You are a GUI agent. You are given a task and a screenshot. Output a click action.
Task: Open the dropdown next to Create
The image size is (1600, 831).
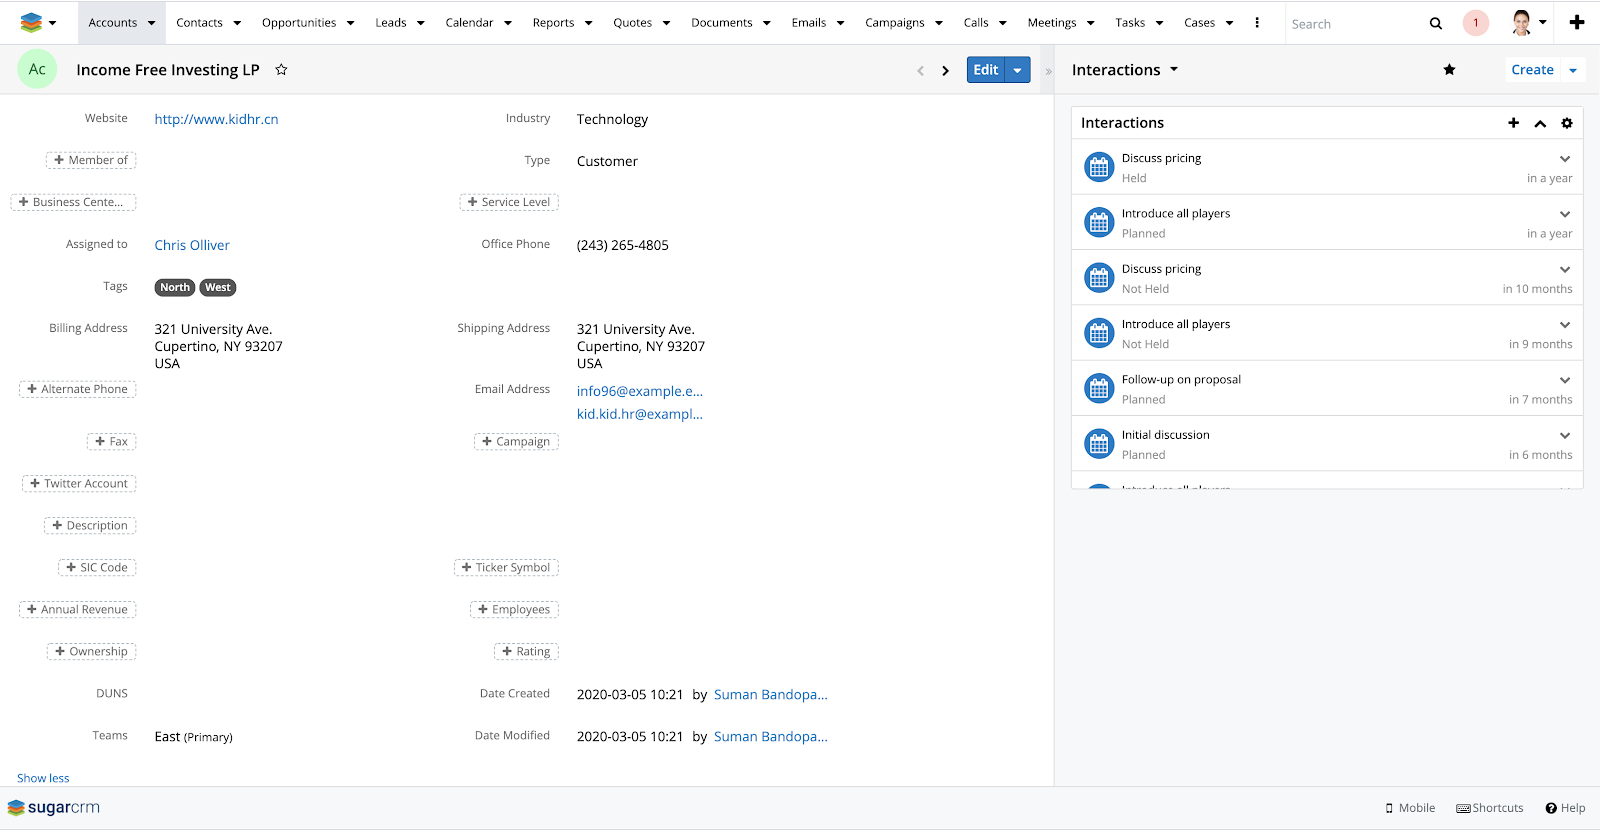tap(1573, 70)
